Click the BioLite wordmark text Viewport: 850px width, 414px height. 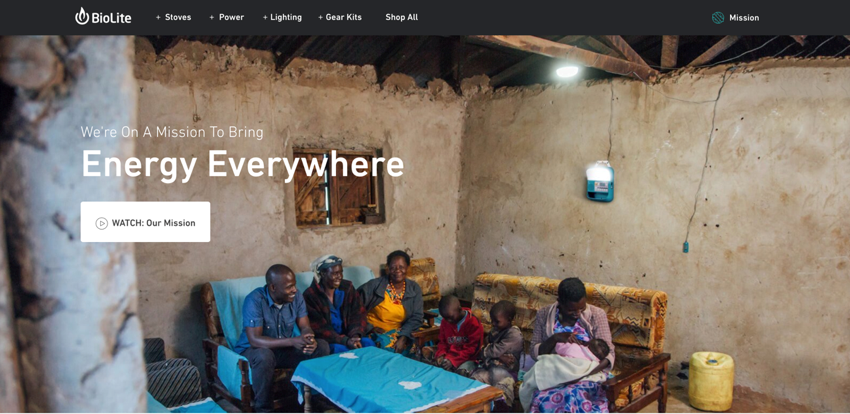pyautogui.click(x=112, y=18)
